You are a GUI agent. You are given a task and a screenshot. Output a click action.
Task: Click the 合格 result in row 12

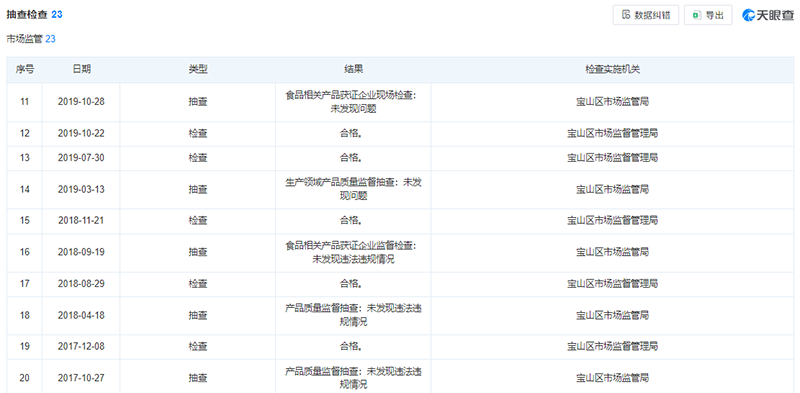tap(351, 134)
